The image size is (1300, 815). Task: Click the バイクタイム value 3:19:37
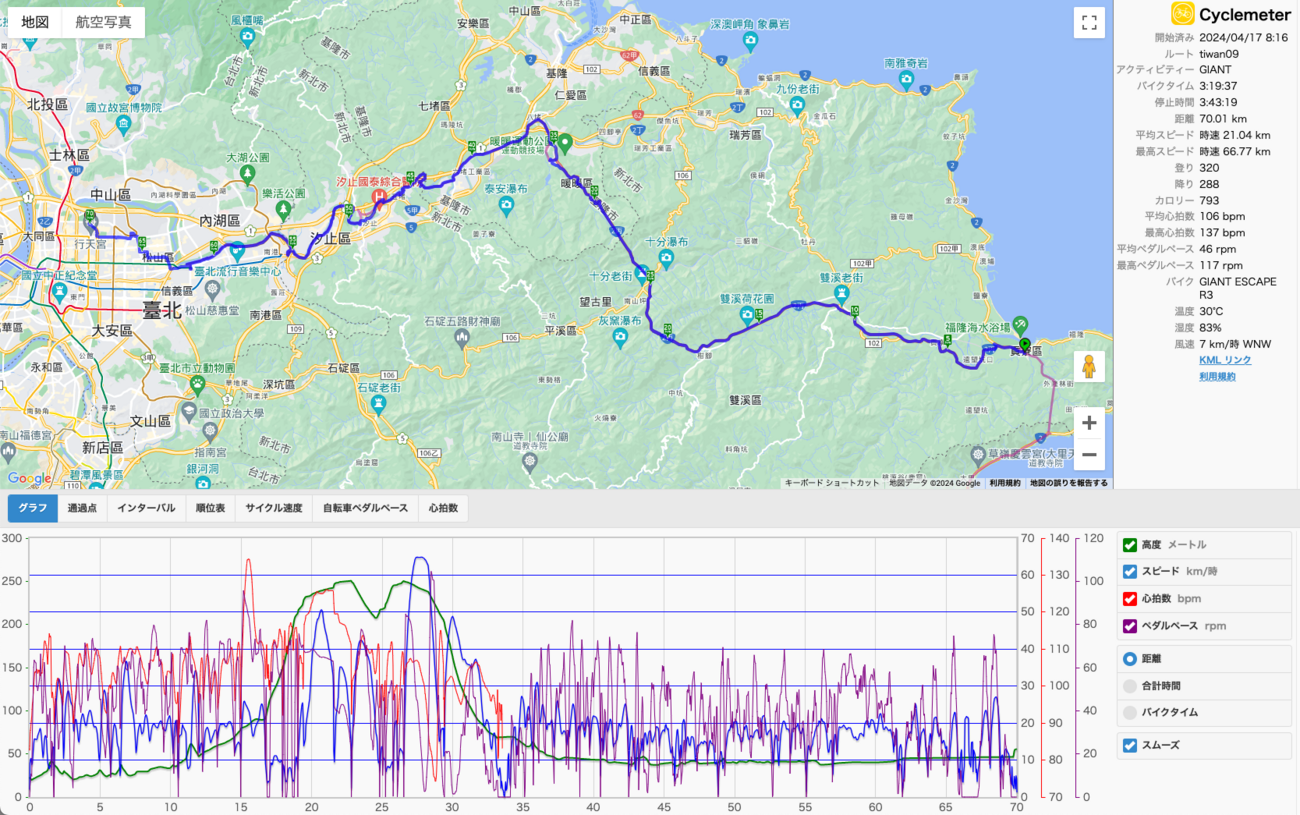(1218, 86)
